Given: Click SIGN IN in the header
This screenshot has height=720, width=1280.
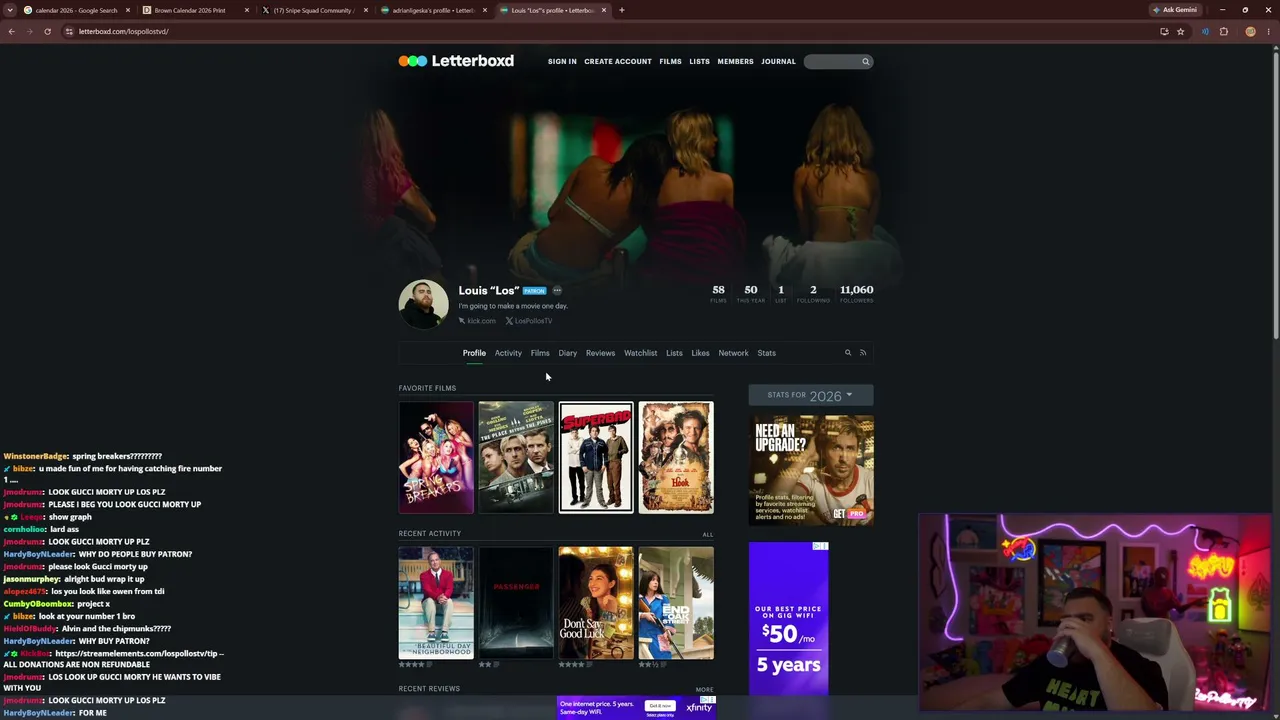Looking at the screenshot, I should pyautogui.click(x=562, y=62).
